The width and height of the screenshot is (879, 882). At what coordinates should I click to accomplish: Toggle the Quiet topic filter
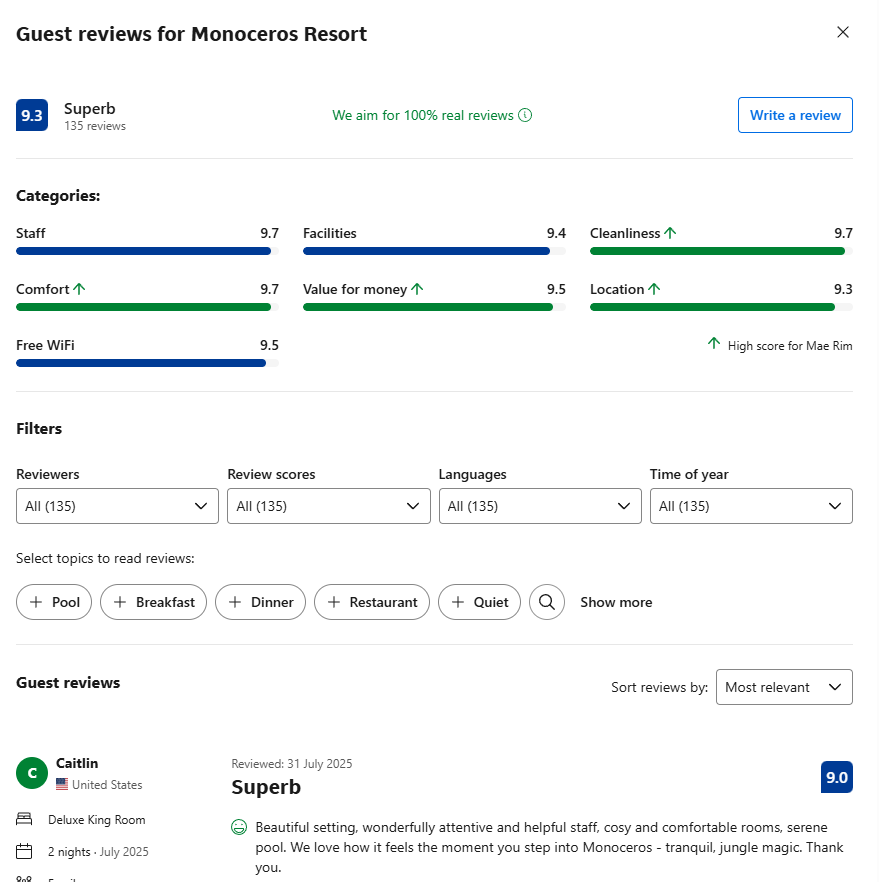click(x=479, y=602)
